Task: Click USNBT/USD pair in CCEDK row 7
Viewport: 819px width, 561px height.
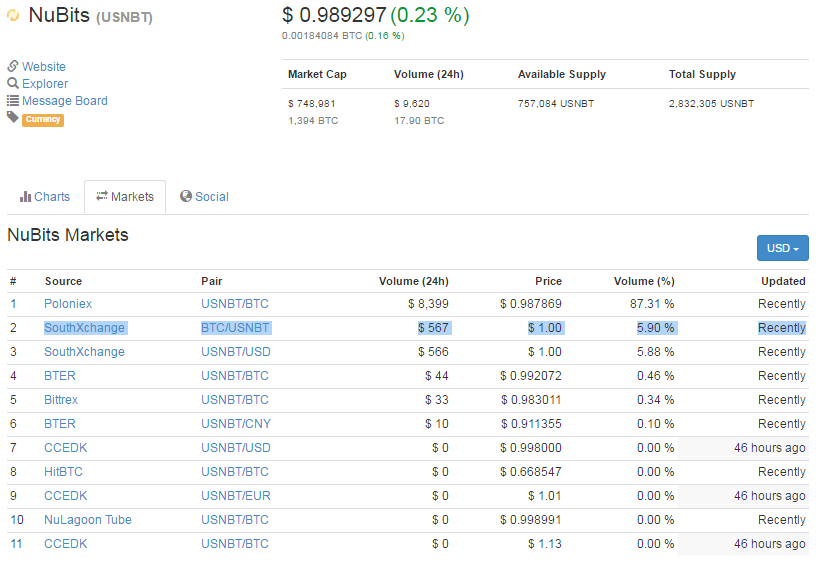Action: click(x=236, y=448)
